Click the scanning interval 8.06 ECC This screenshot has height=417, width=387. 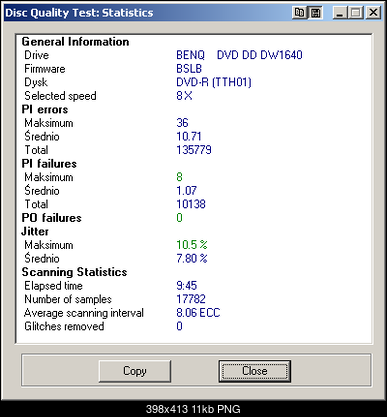point(198,313)
